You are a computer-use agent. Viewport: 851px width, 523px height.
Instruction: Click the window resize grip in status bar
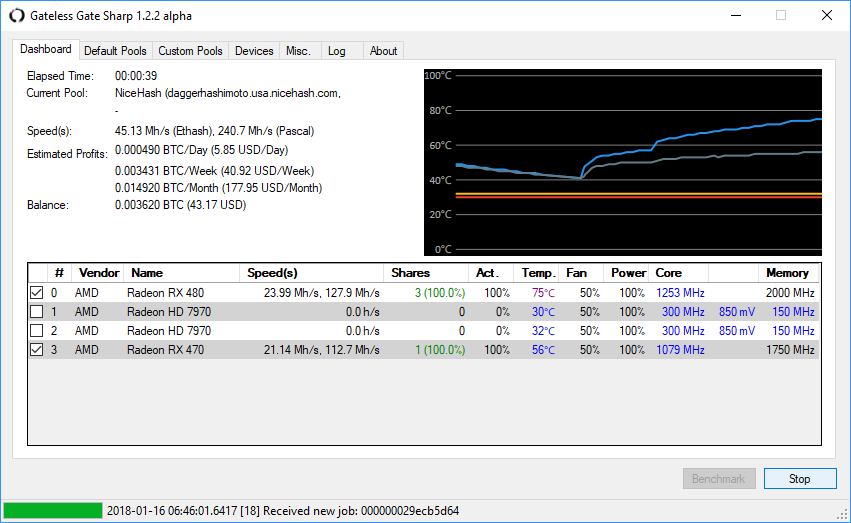[x=842, y=514]
